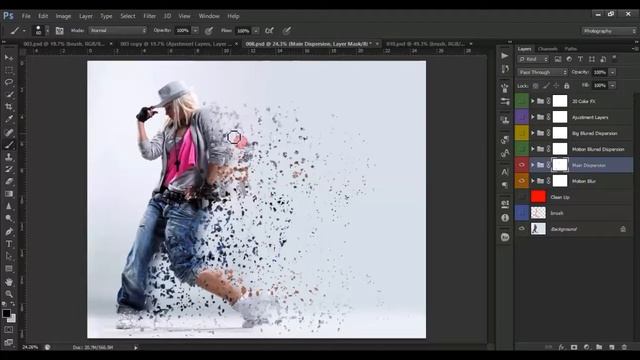Open the File menu
This screenshot has height=360, width=640.
26,16
